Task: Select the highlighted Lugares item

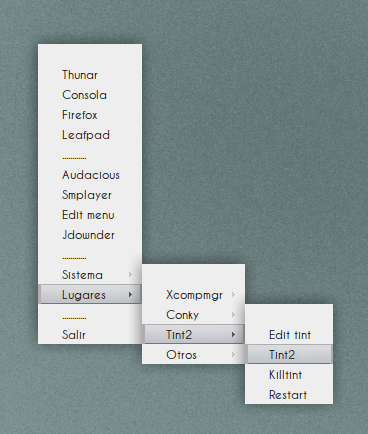Action: tap(90, 294)
